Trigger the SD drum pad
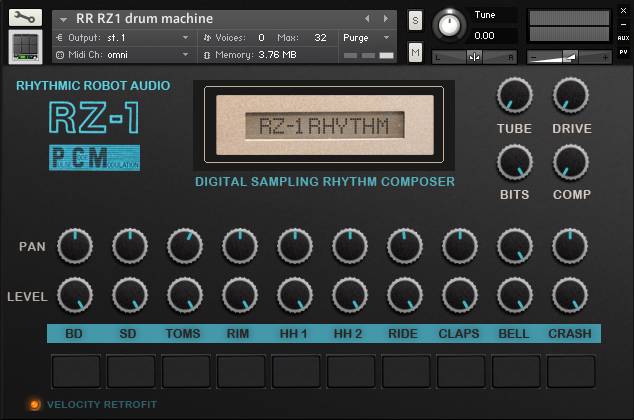The height and width of the screenshot is (420, 634). [x=131, y=371]
